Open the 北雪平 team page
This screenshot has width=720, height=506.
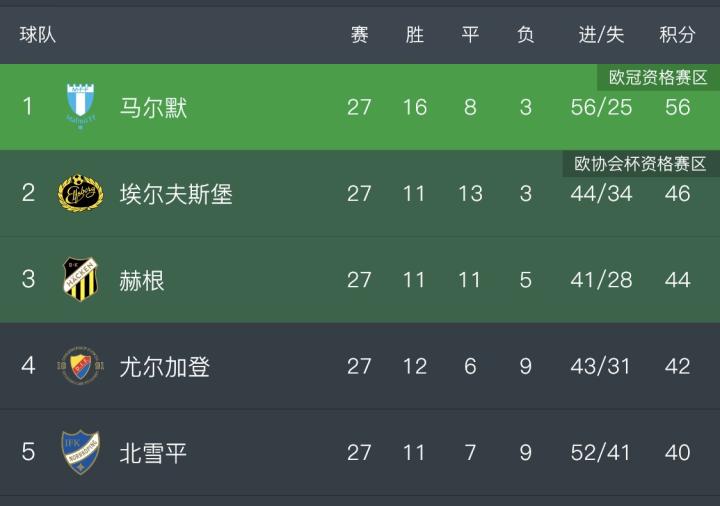153,452
